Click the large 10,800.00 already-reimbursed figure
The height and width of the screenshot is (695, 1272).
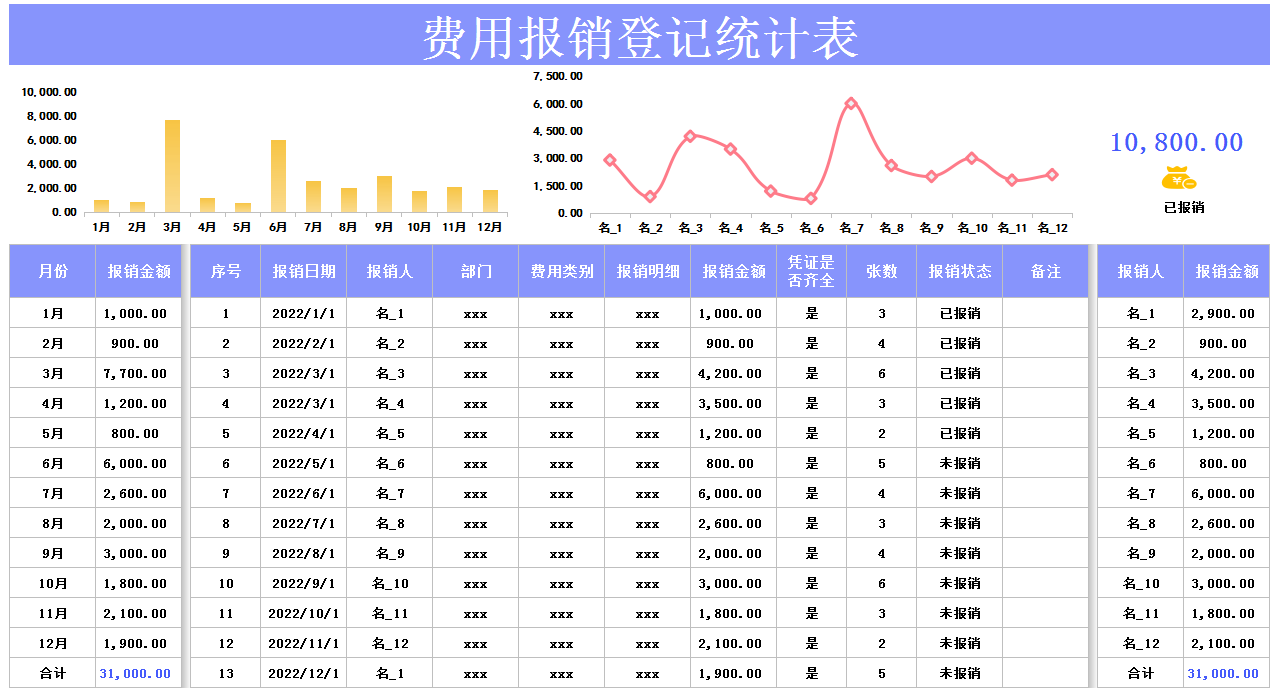(1177, 140)
